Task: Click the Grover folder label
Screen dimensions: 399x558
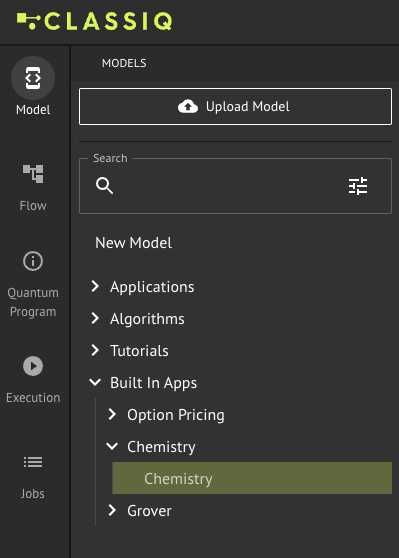Action: (x=149, y=511)
